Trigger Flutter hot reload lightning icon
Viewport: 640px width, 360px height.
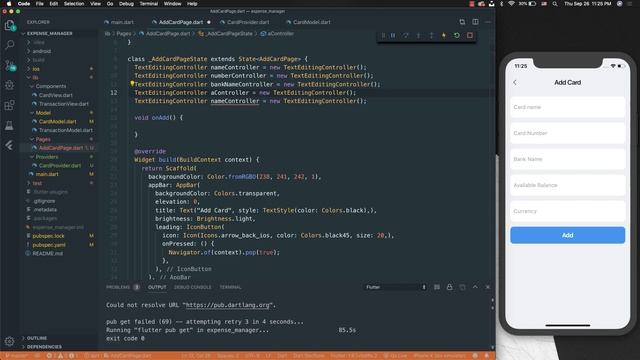coord(444,36)
